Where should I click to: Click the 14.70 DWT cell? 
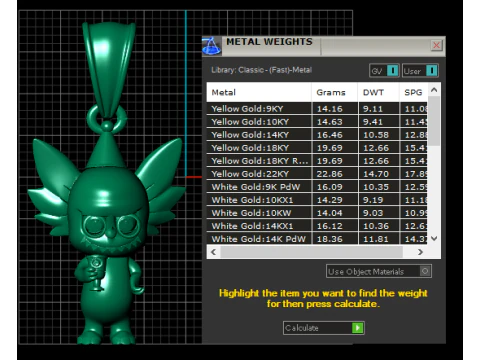[379, 174]
